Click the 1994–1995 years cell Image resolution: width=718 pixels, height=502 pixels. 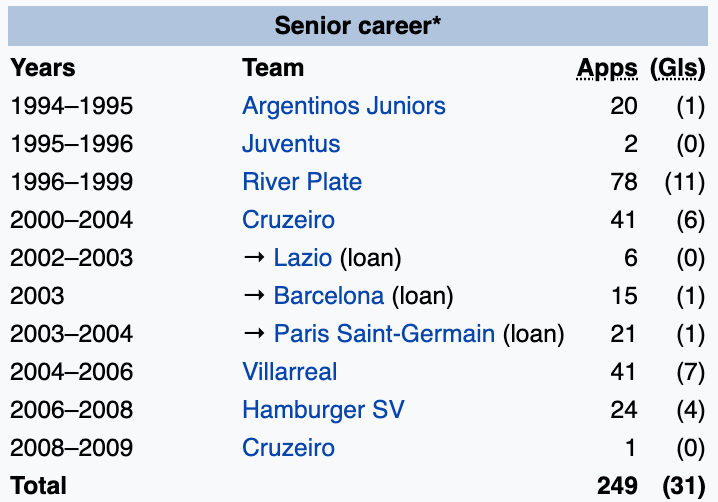tap(71, 106)
